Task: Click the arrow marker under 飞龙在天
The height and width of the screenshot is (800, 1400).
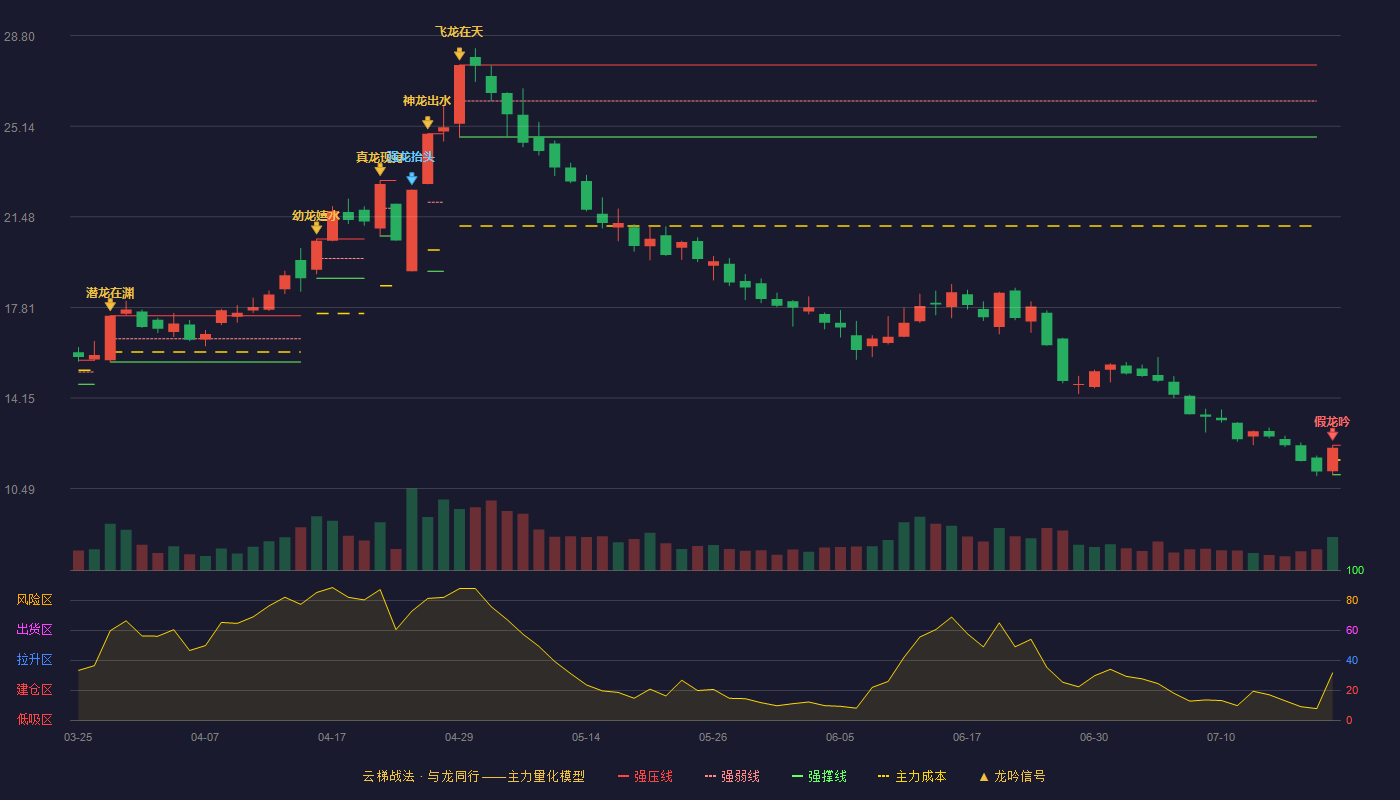Action: [x=459, y=54]
